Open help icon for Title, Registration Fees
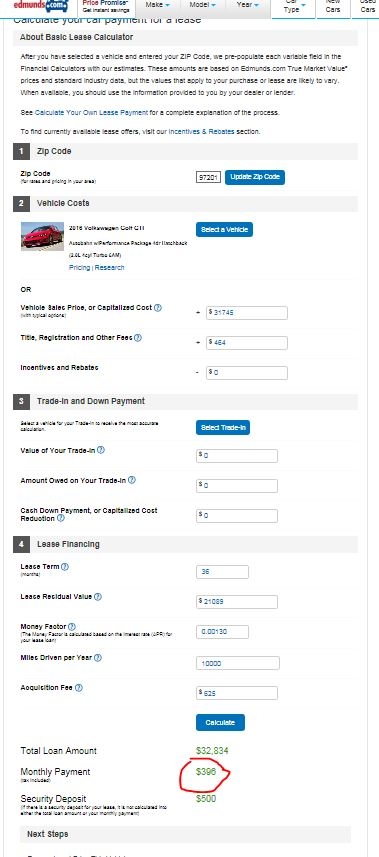The image size is (379, 857). 138,338
